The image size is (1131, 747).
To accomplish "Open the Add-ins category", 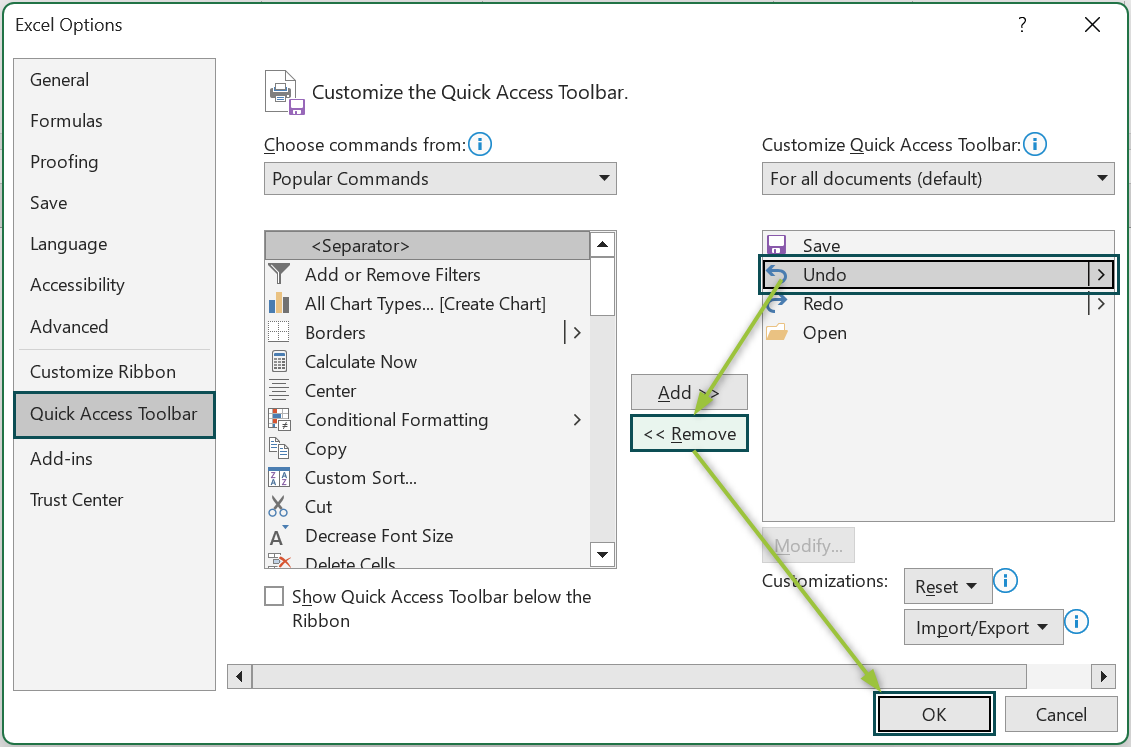I will tap(115, 459).
